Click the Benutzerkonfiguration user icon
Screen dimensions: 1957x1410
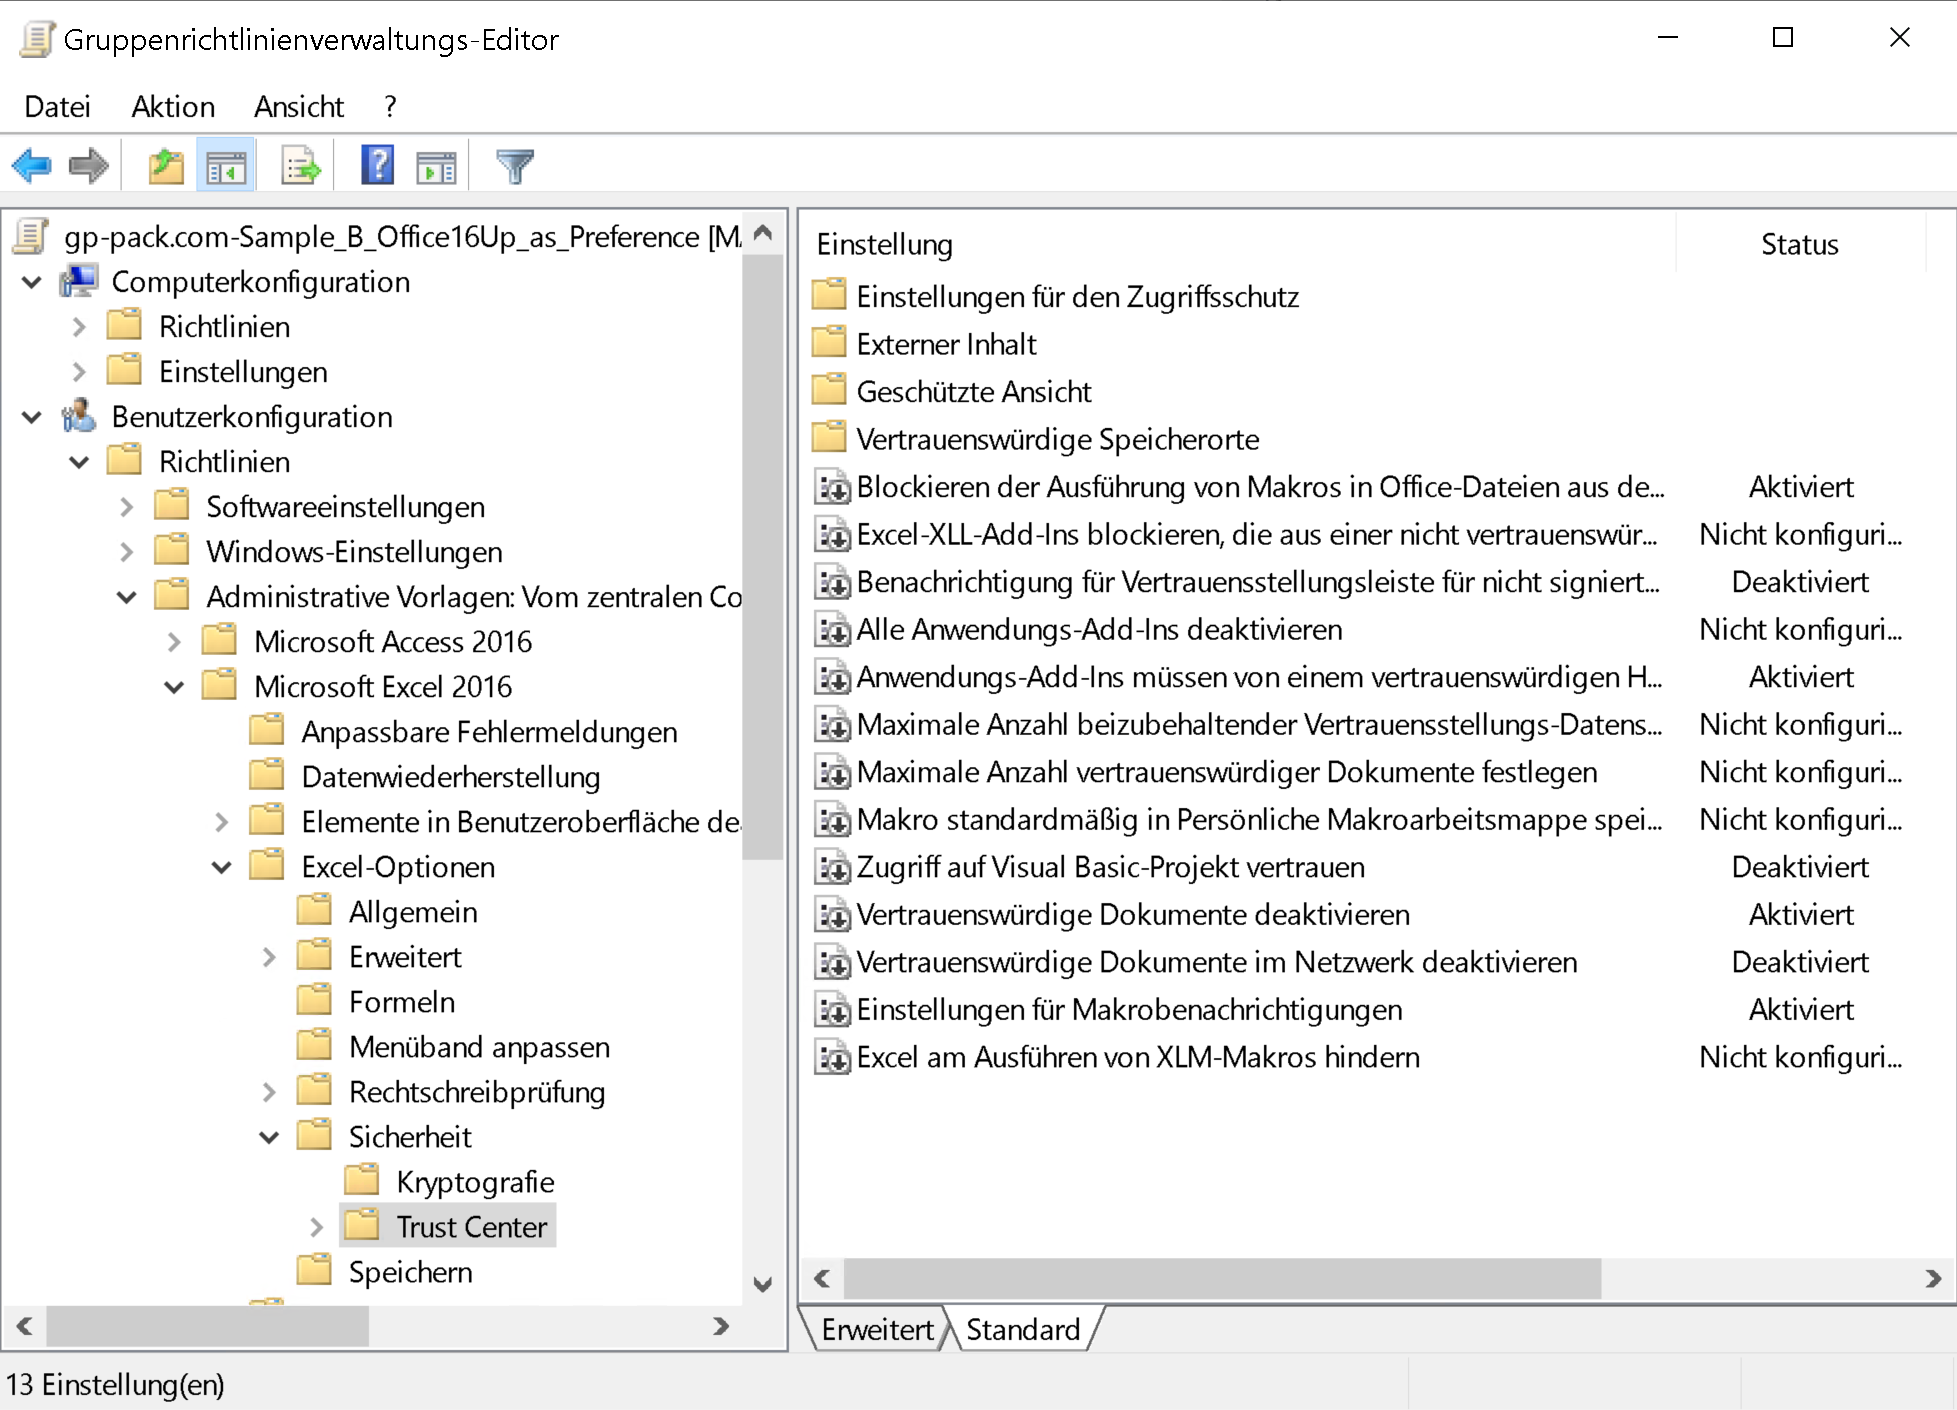pos(78,416)
